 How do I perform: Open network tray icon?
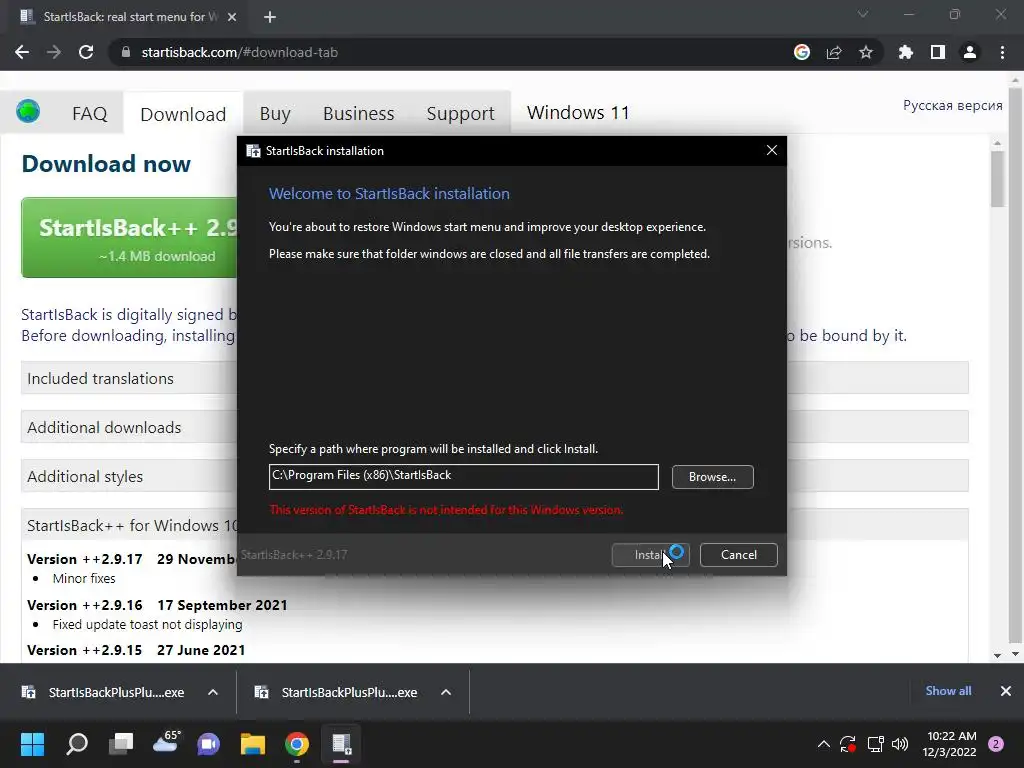(x=875, y=744)
